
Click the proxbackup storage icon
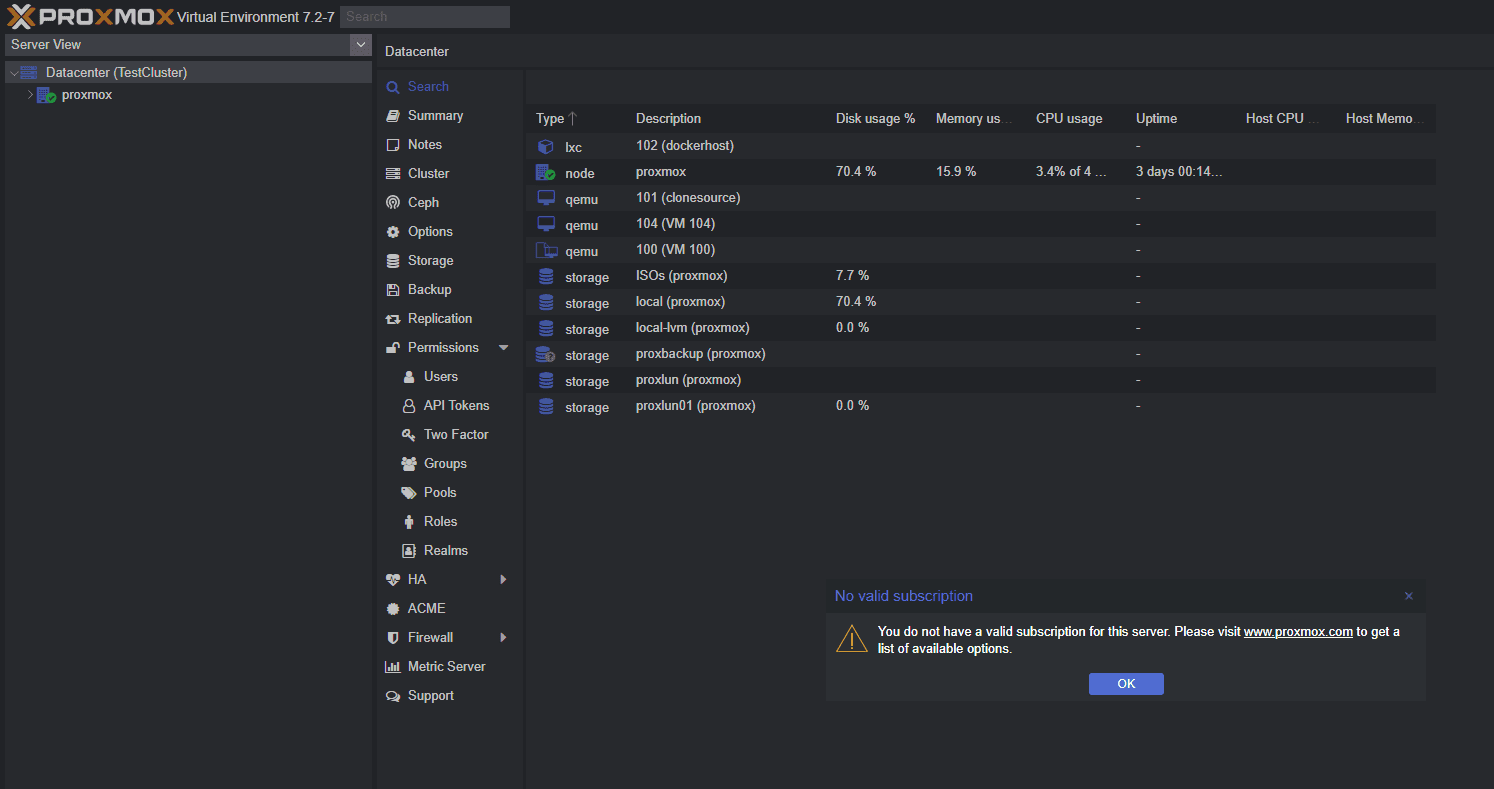pos(546,355)
